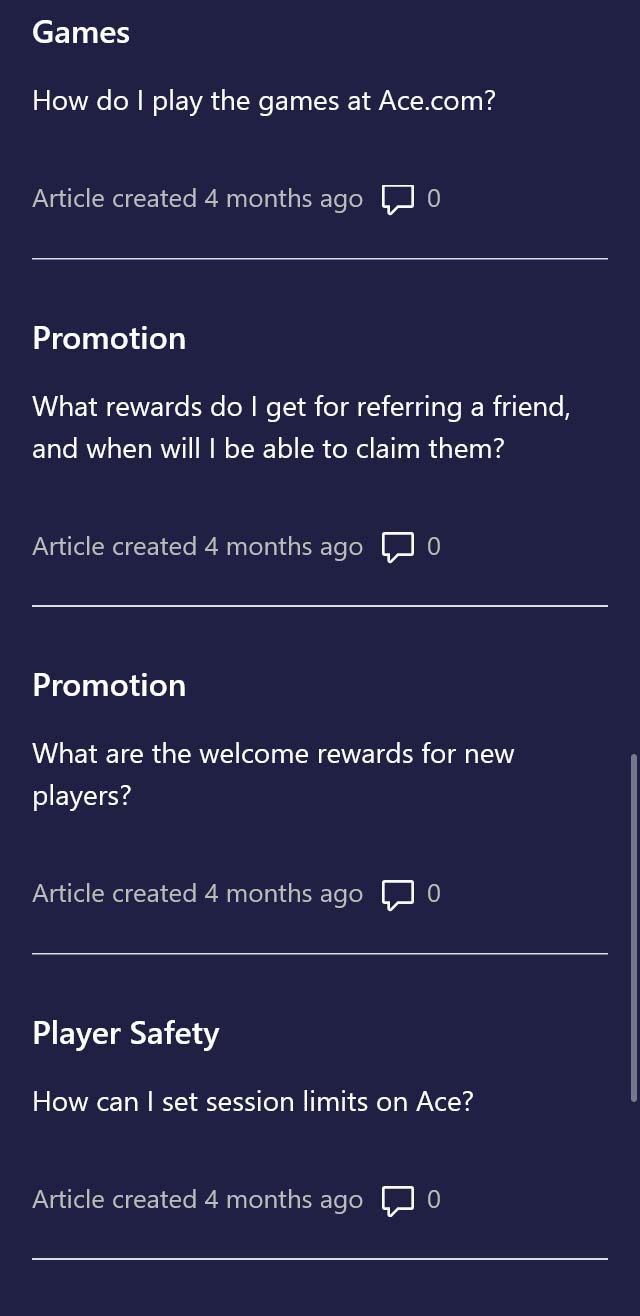Select the Promotion heading above the welcome rewards question

109,685
